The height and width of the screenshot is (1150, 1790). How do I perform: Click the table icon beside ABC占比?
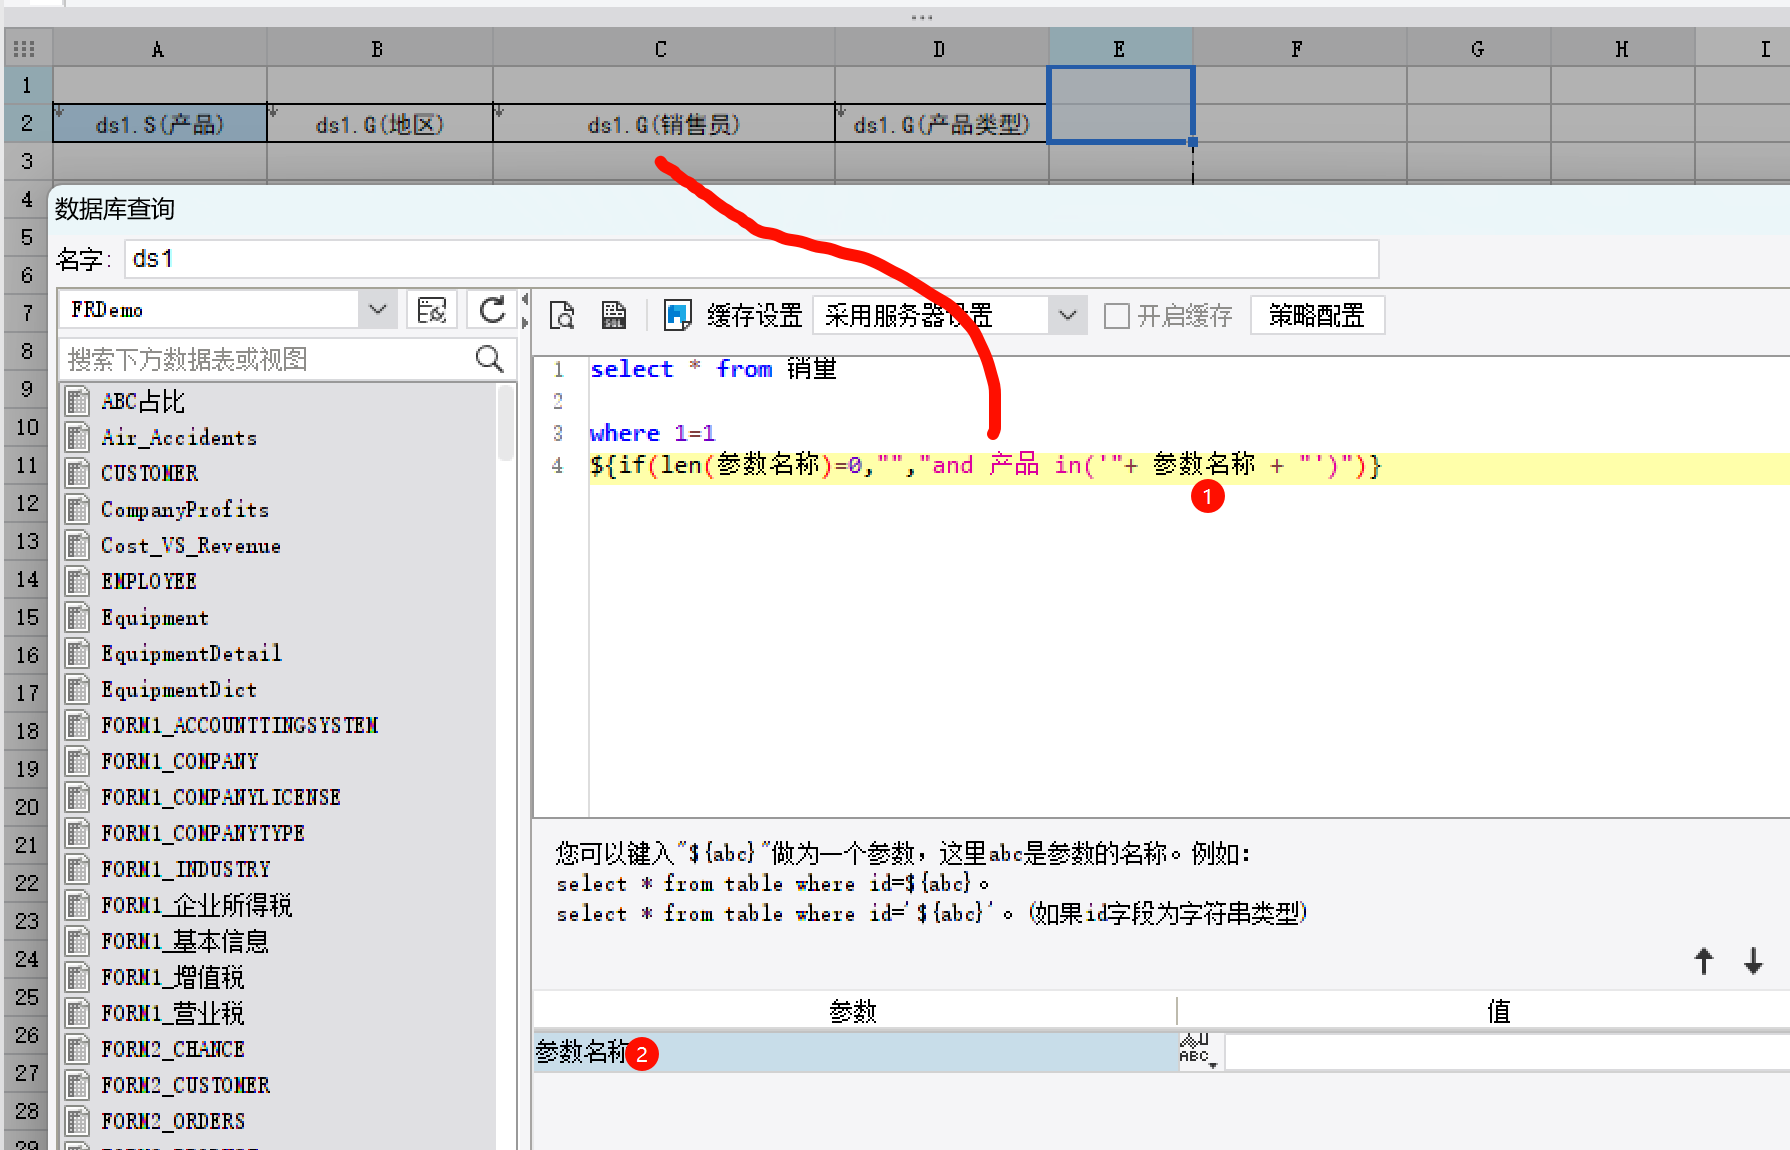77,402
